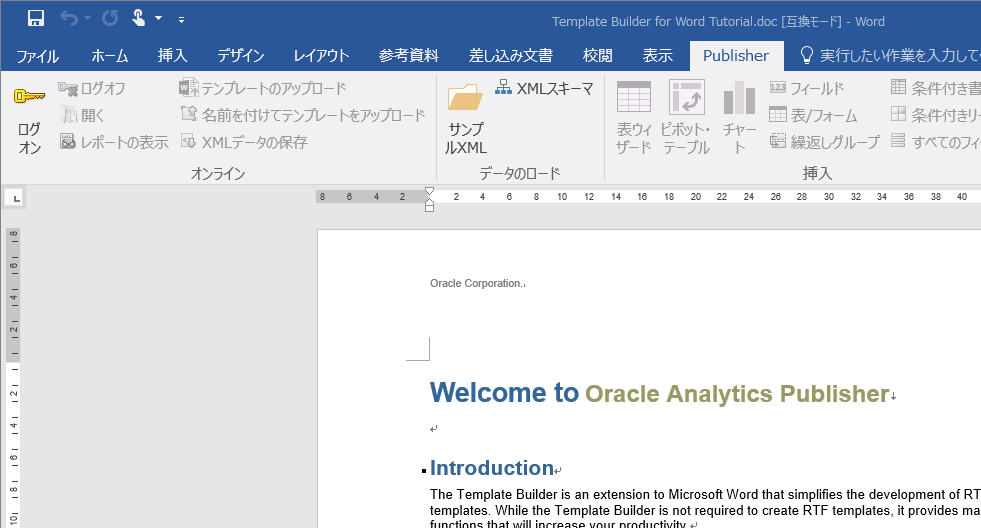Switch to the 差し込み文書 tab
The image size is (981, 528).
click(511, 56)
